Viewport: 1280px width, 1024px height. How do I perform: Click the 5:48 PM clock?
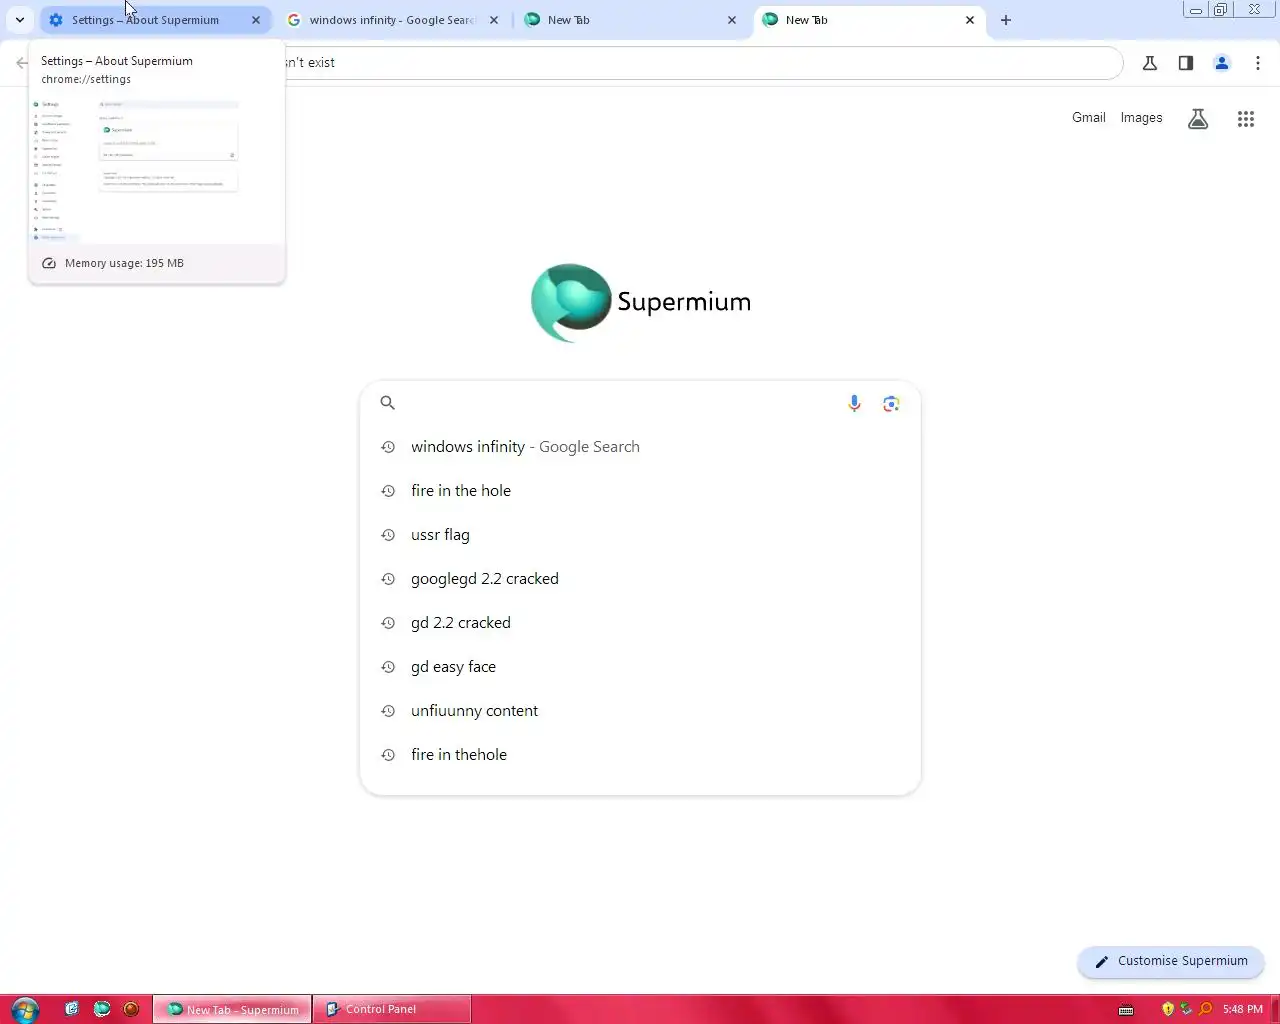click(x=1243, y=1009)
